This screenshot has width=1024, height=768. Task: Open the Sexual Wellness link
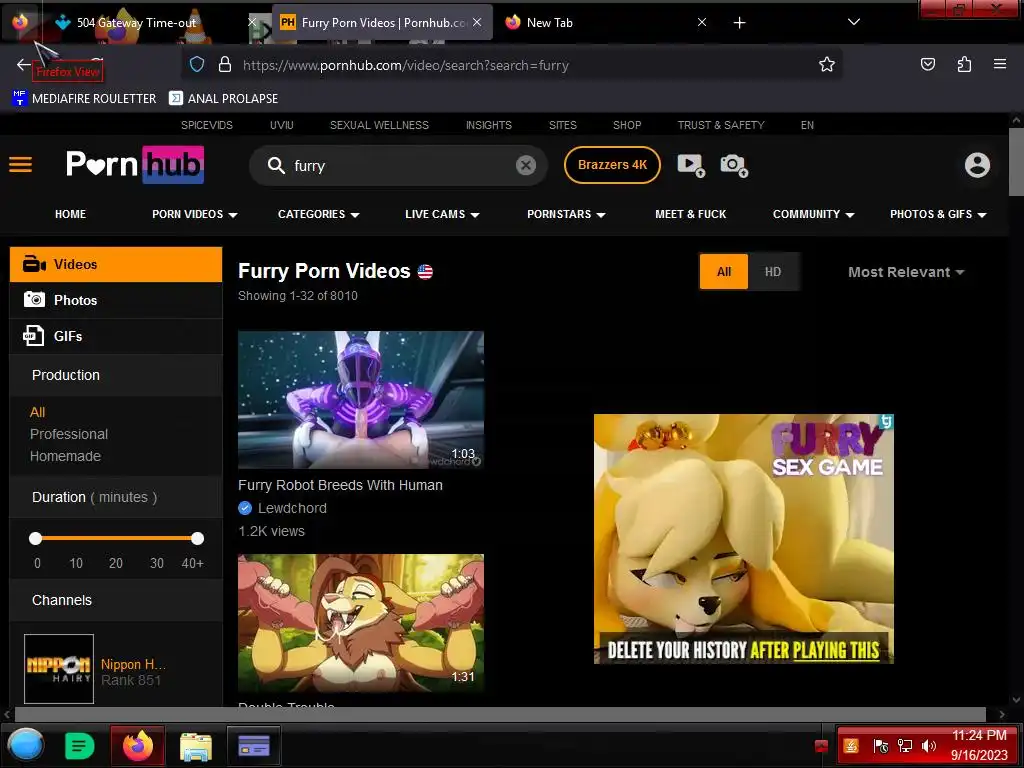(379, 125)
